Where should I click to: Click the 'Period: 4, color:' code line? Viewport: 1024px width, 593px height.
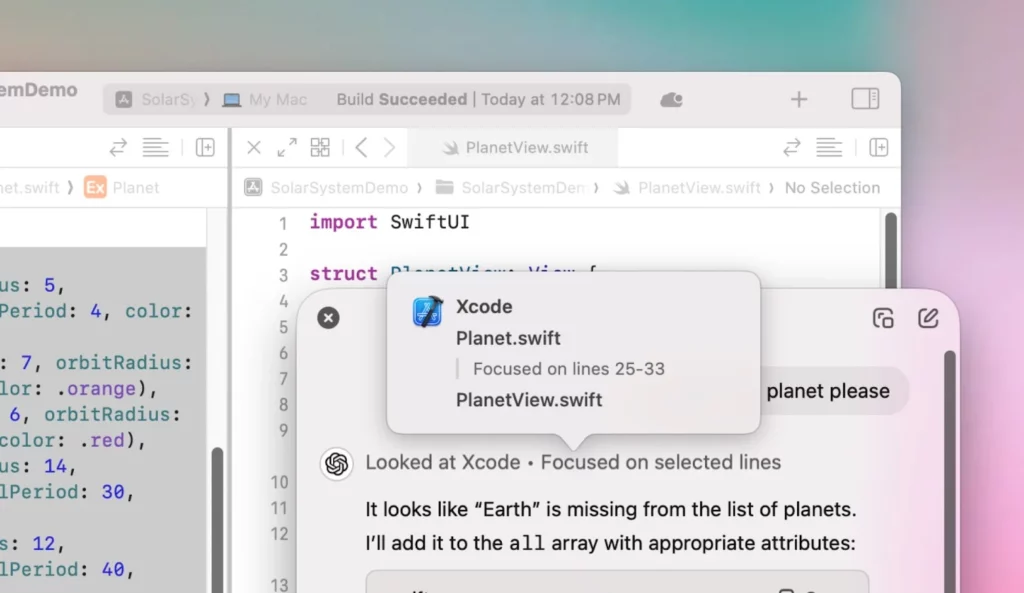[96, 312]
